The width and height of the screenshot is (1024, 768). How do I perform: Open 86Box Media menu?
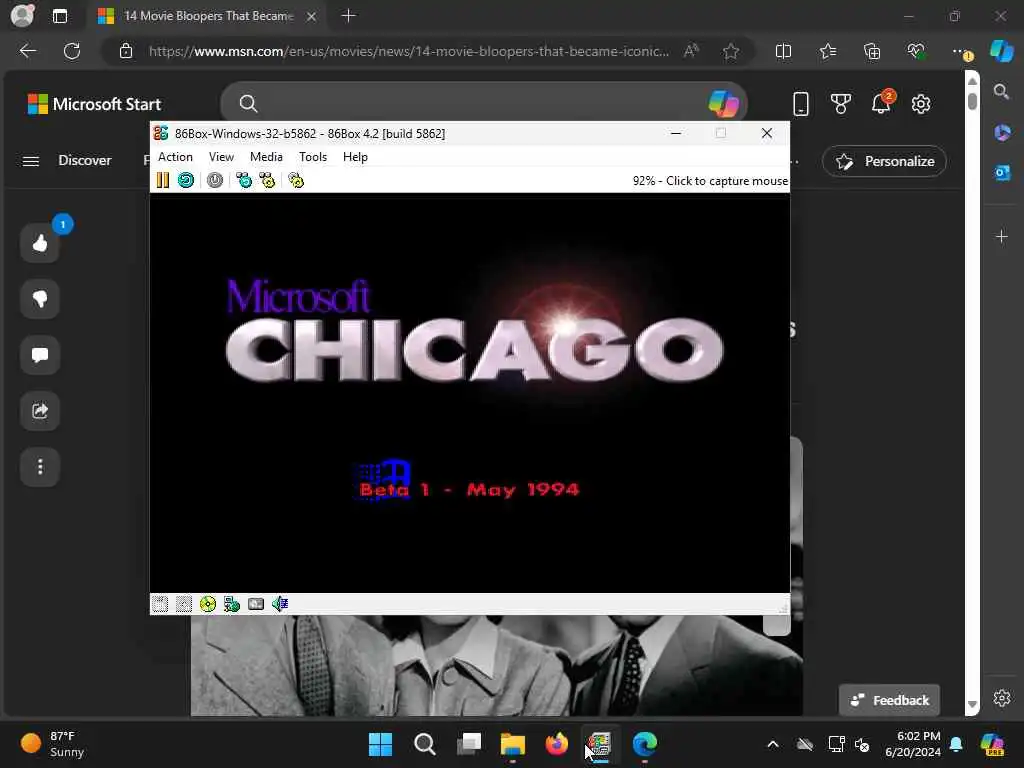tap(266, 157)
